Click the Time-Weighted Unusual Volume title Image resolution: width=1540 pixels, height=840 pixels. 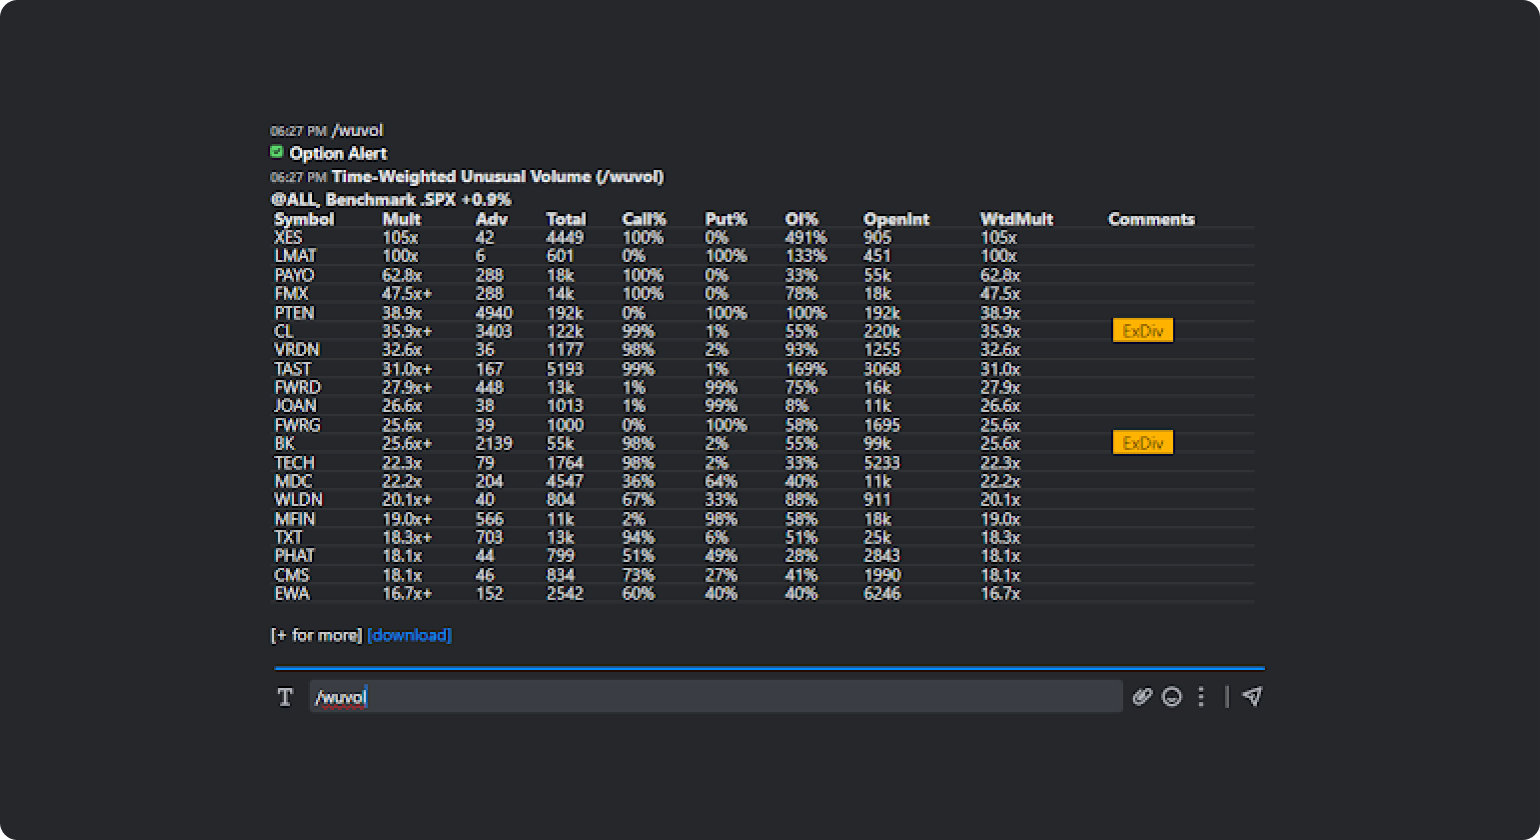point(497,177)
